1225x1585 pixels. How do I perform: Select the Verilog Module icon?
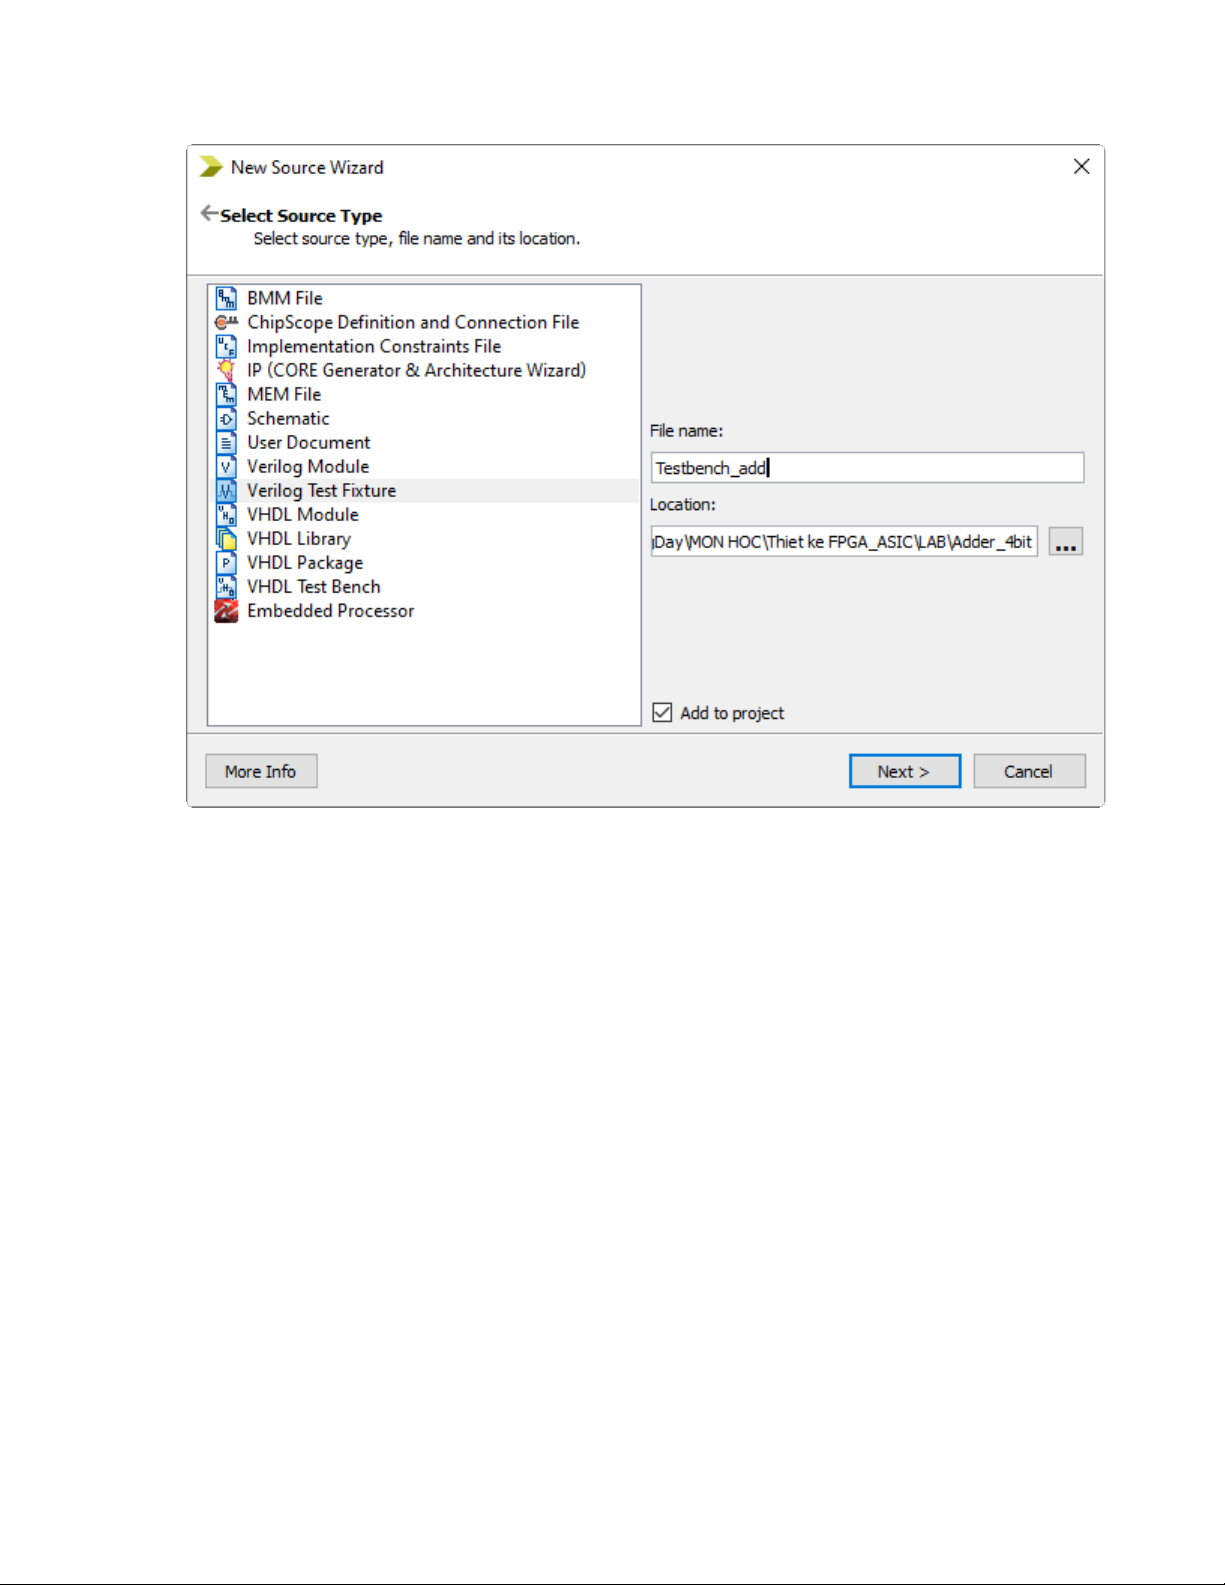(x=227, y=466)
